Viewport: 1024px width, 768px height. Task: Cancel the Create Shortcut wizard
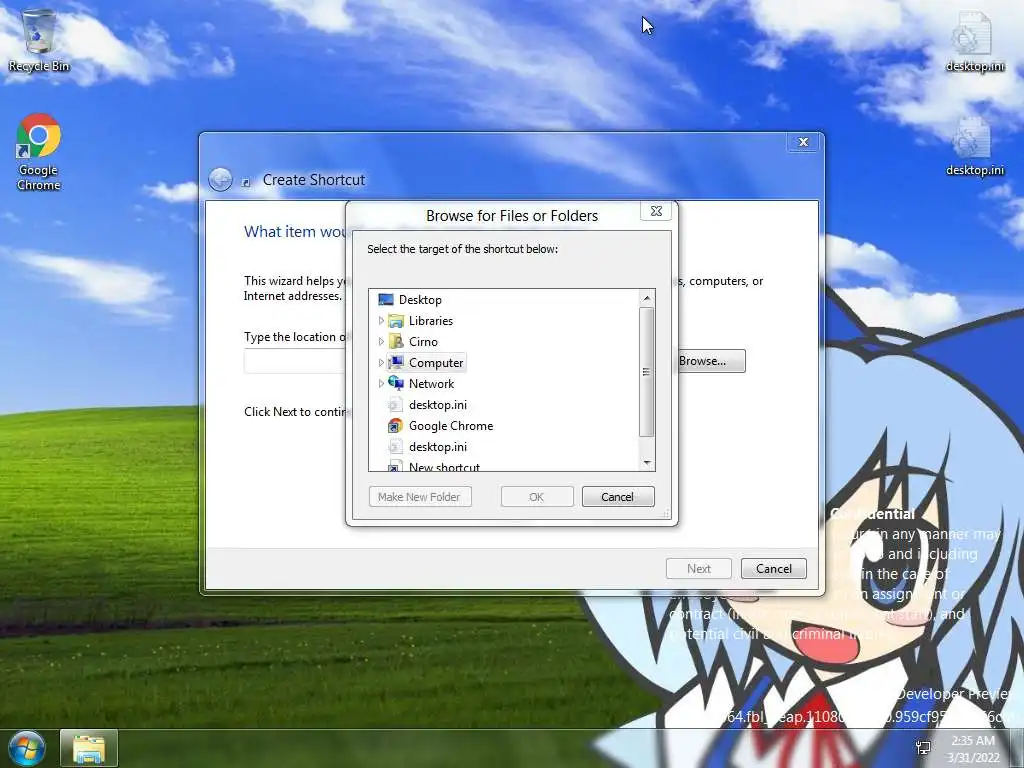point(774,569)
